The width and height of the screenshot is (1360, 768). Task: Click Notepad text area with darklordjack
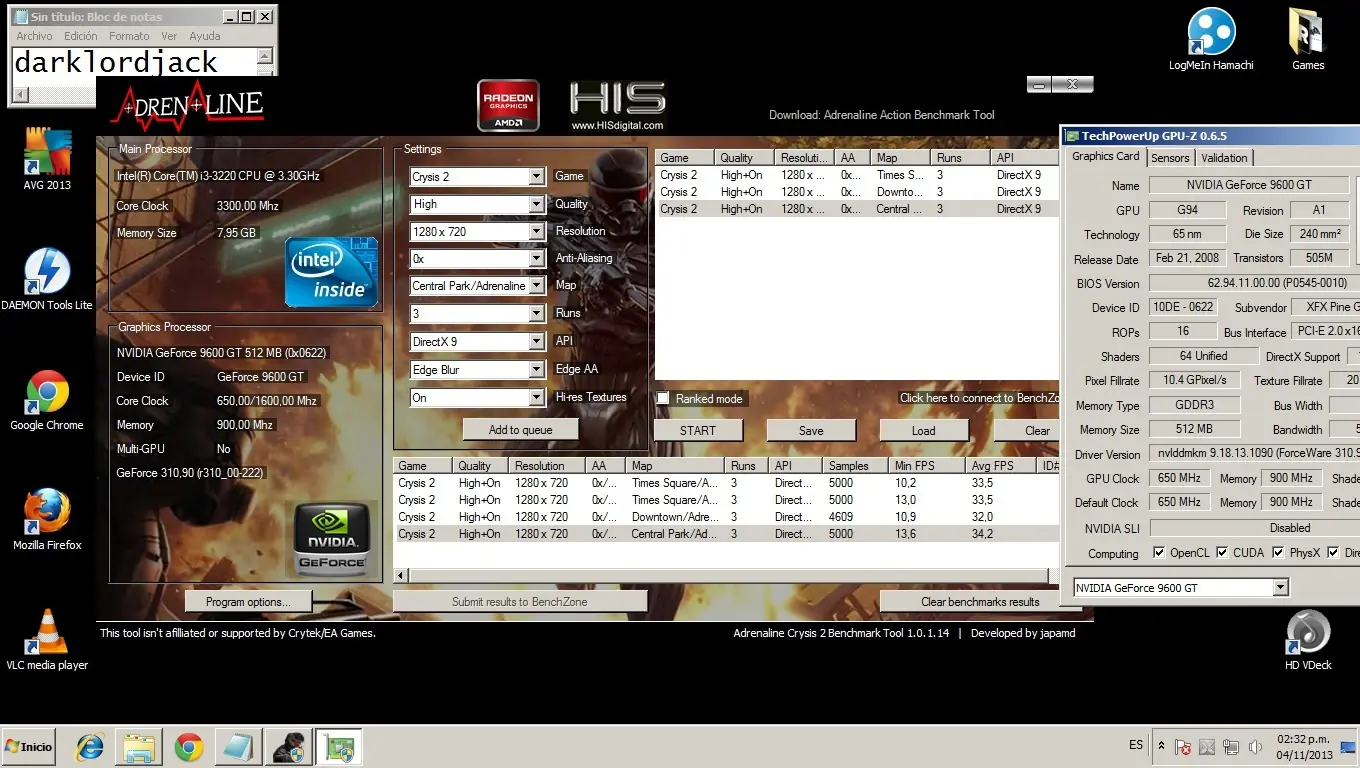coord(135,62)
